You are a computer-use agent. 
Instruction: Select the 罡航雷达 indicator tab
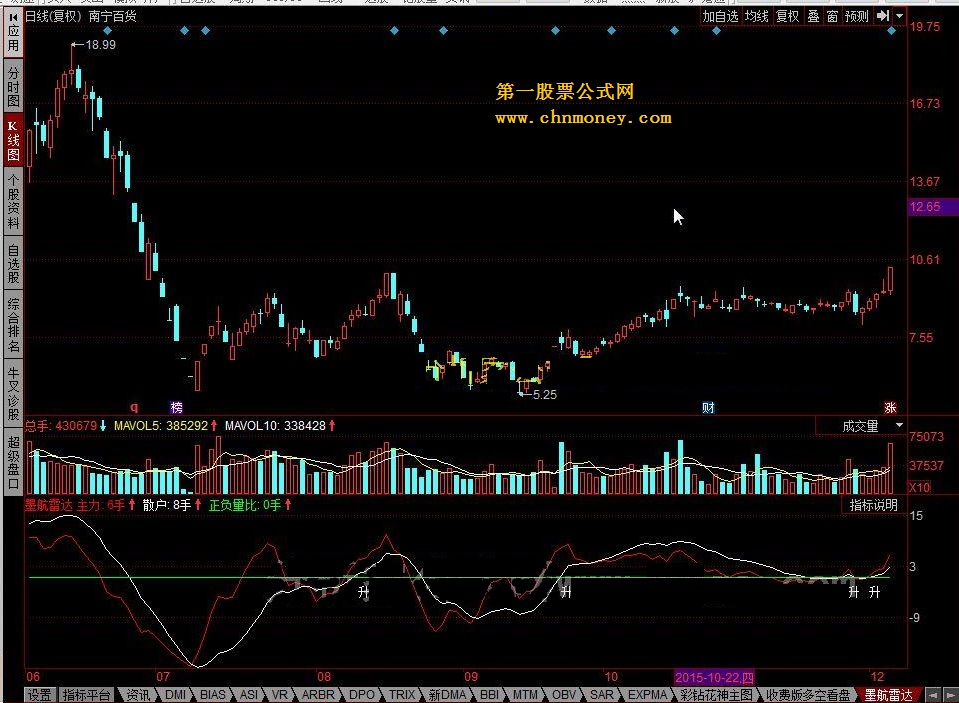pyautogui.click(x=888, y=695)
